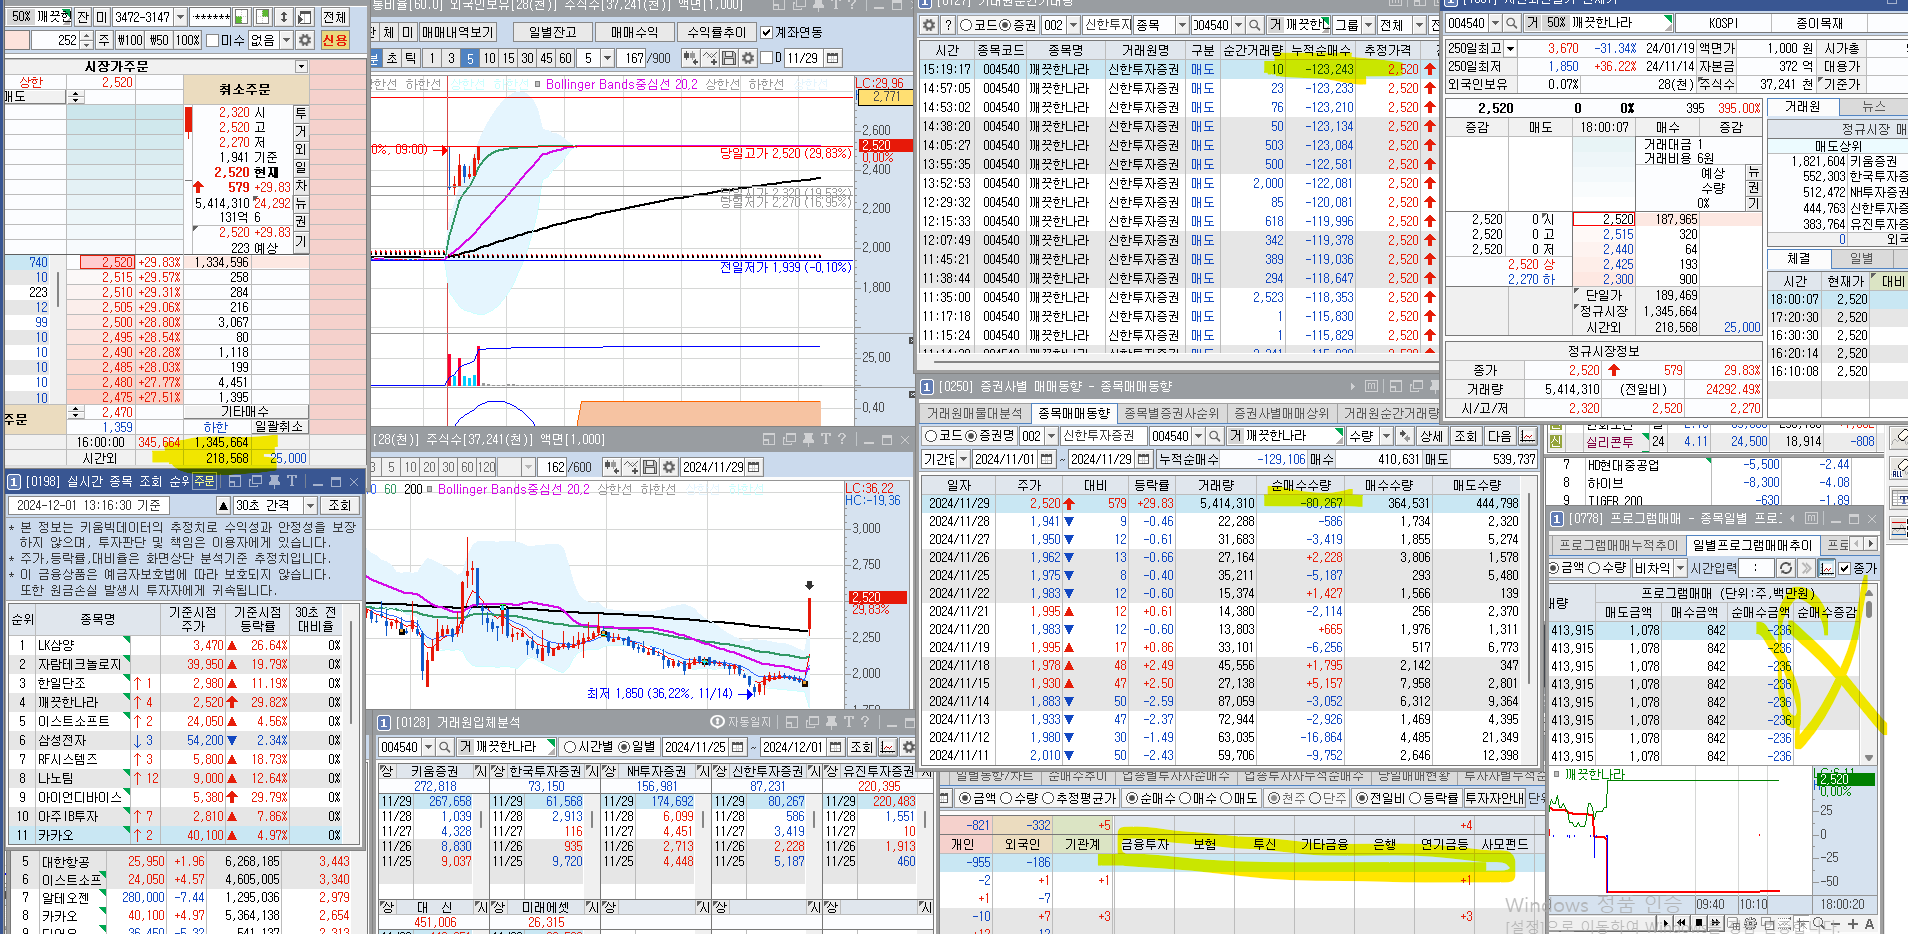Toggle 계좌연동 checkbox
This screenshot has height=934, width=1908.
pyautogui.click(x=766, y=32)
